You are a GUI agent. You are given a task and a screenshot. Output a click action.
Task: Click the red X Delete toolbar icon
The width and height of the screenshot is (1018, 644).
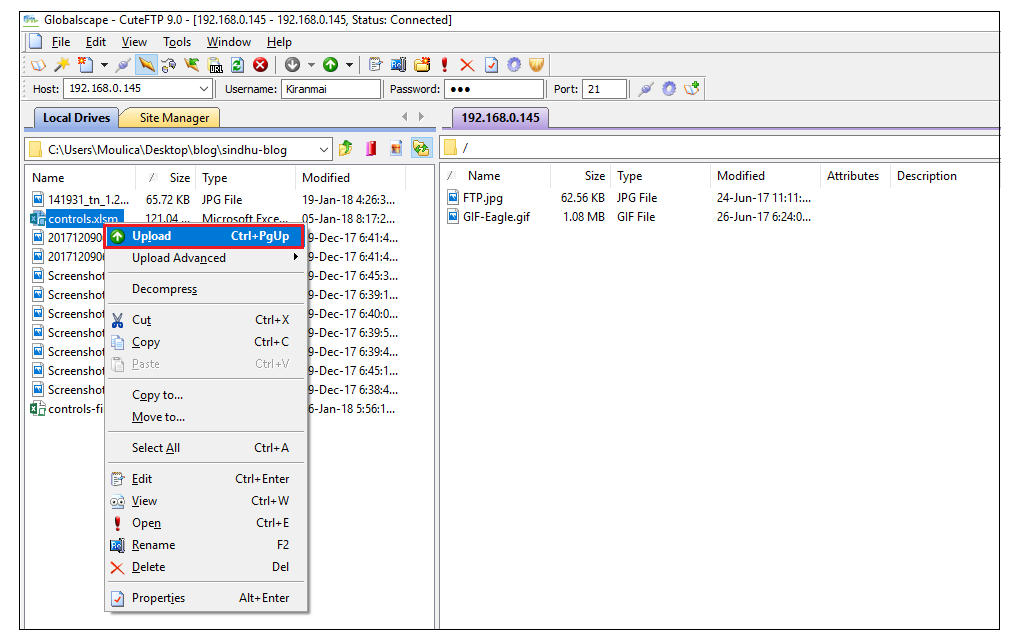tap(467, 65)
